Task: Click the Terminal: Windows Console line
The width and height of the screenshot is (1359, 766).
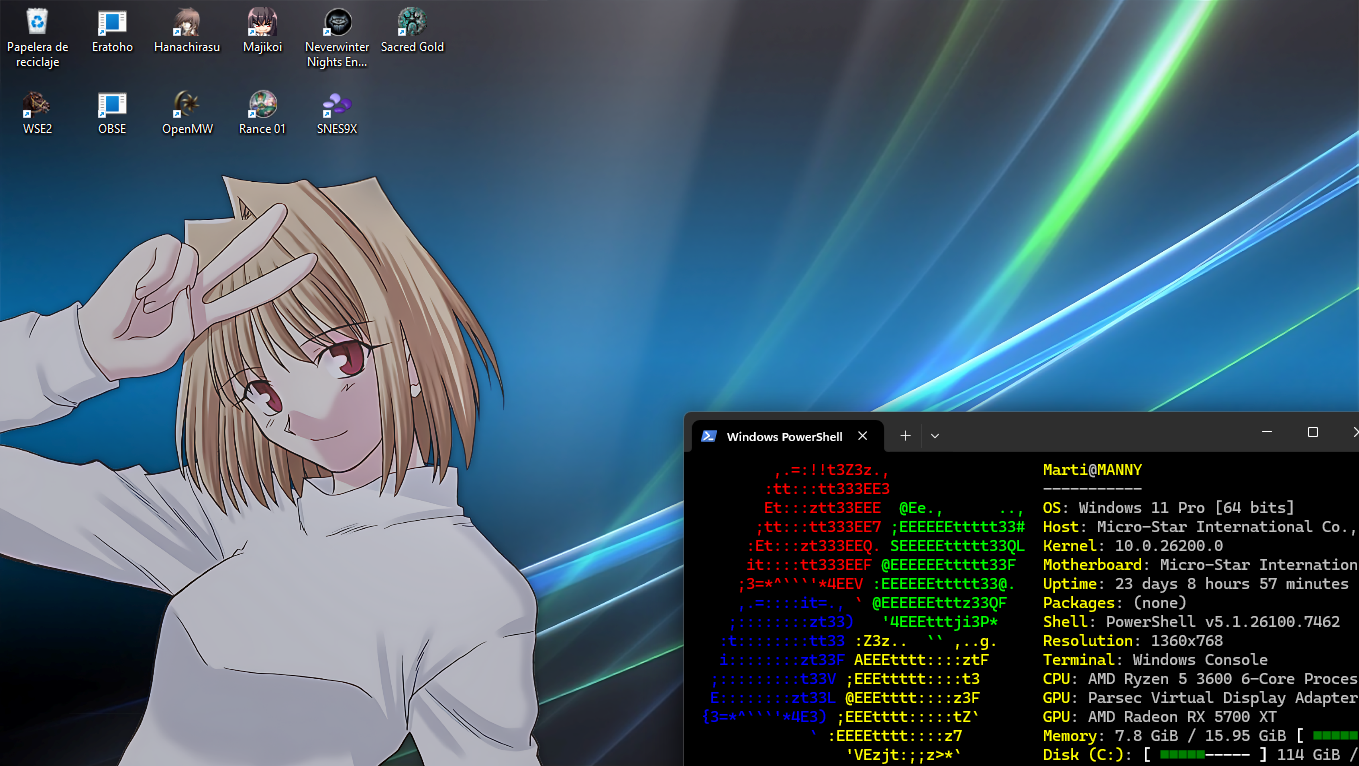Action: [1155, 660]
